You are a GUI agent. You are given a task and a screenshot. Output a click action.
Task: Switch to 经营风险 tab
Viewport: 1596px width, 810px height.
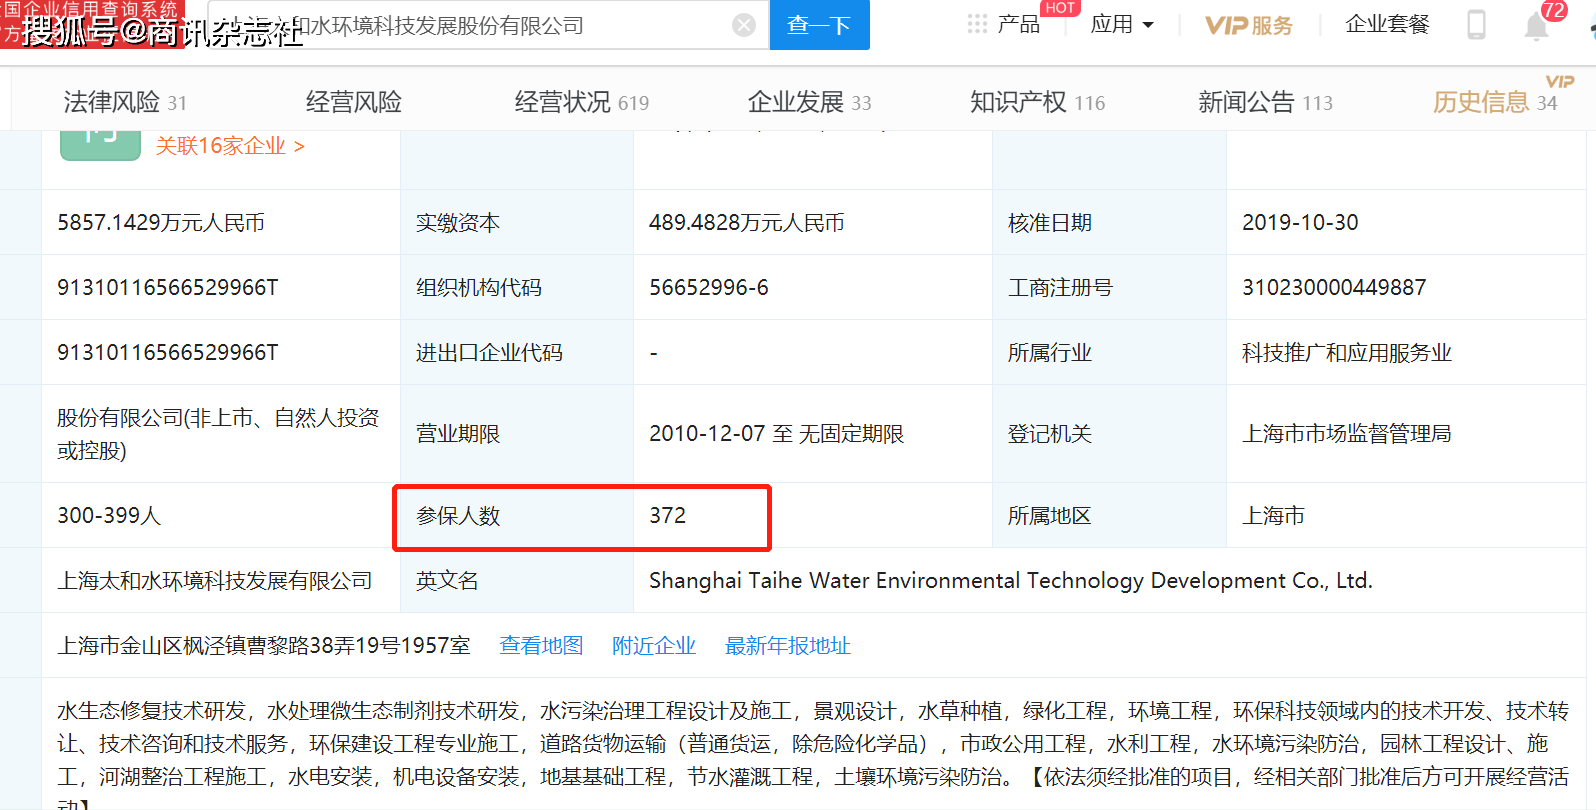click(x=354, y=102)
